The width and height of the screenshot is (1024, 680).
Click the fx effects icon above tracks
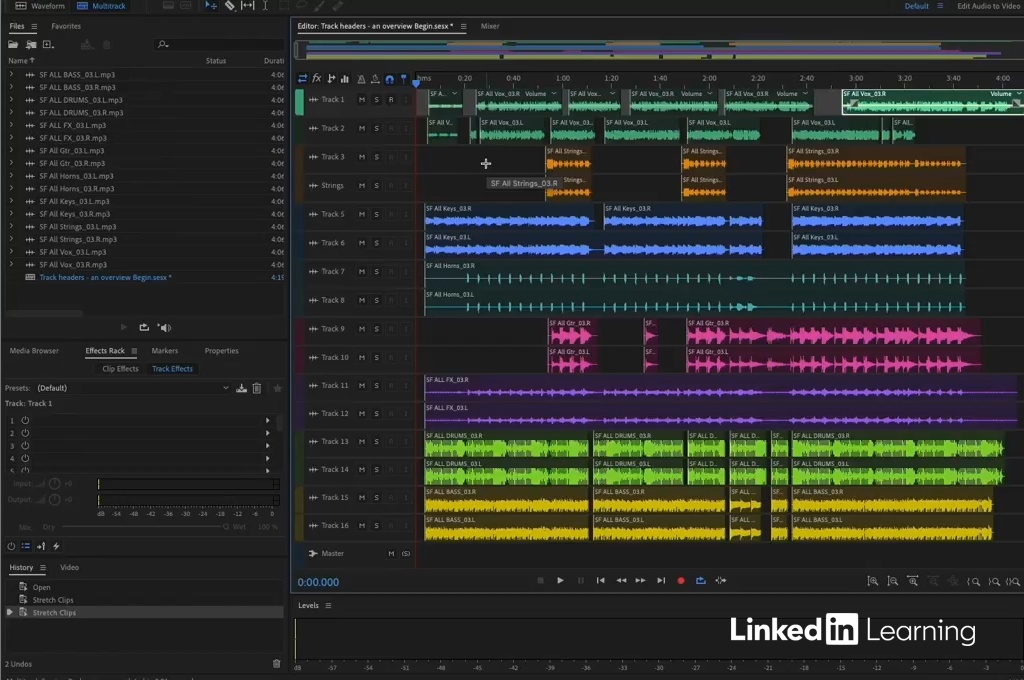pos(317,79)
